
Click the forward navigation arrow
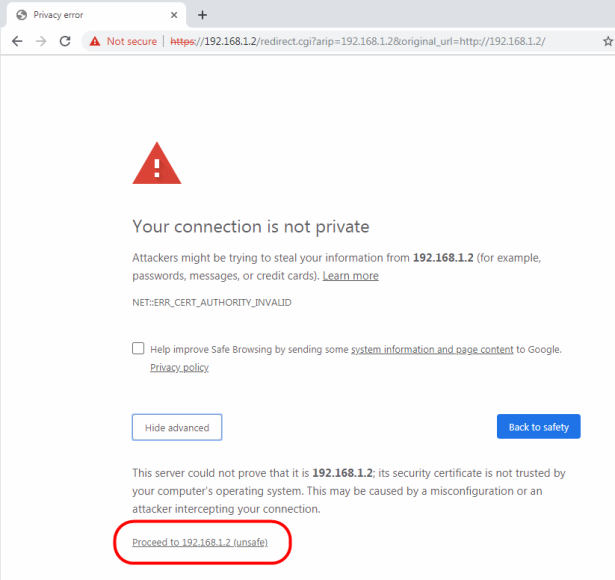[x=41, y=41]
